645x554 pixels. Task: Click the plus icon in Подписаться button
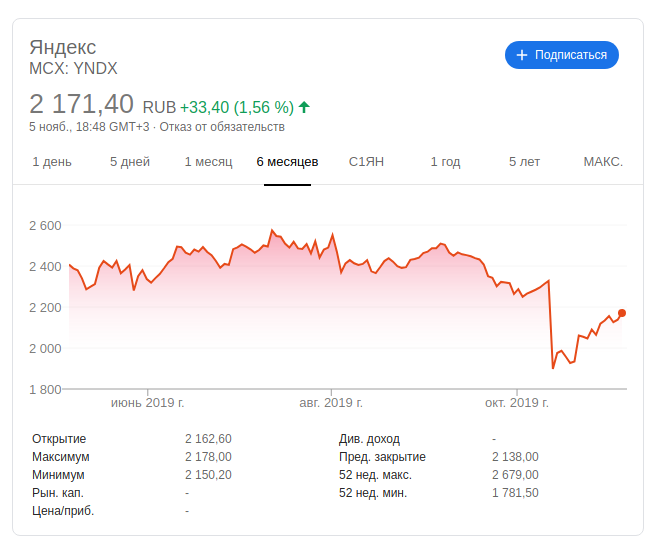click(x=522, y=55)
